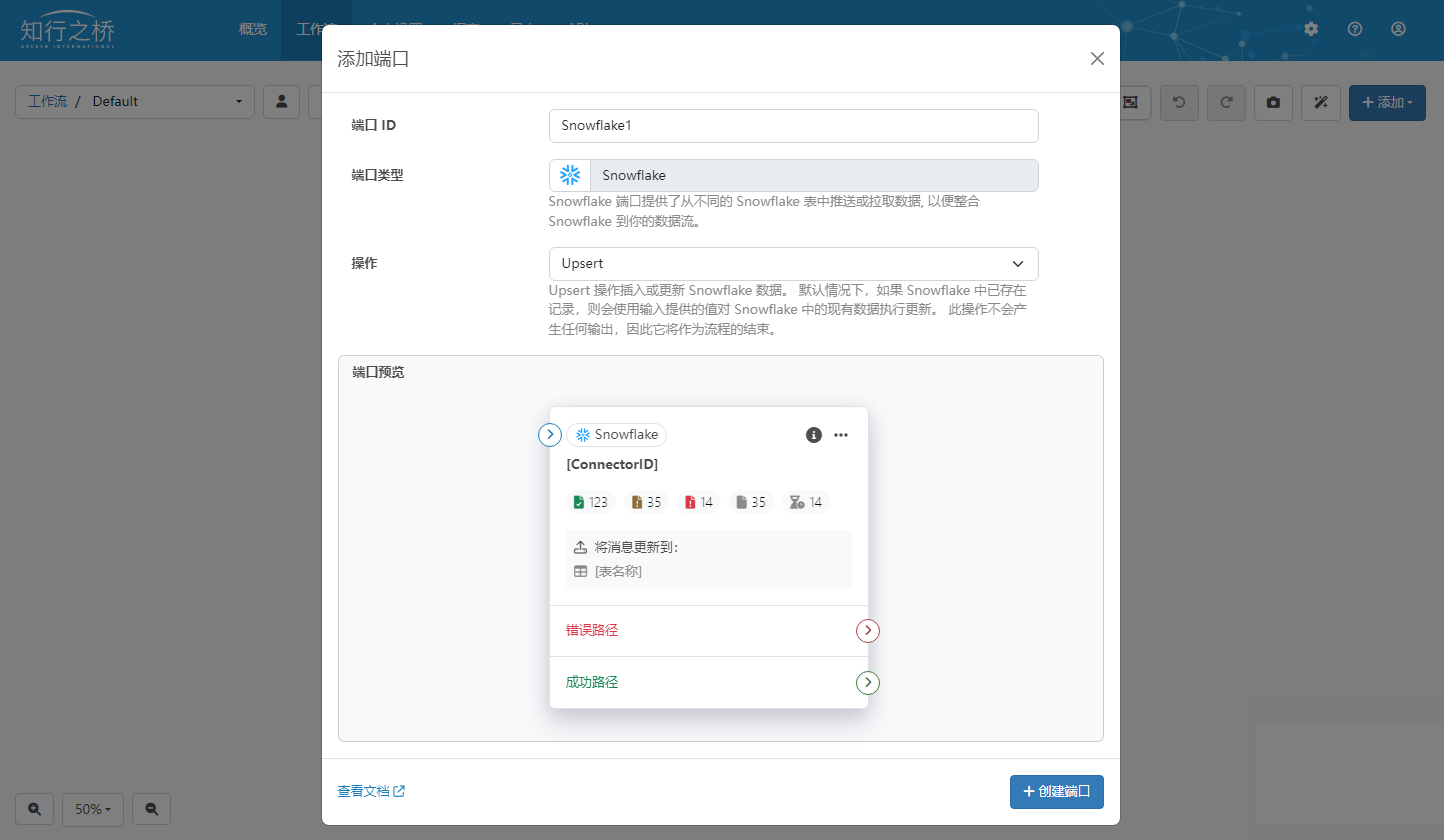The height and width of the screenshot is (840, 1444).
Task: Click the zoom in magnifier icon
Action: (x=35, y=809)
